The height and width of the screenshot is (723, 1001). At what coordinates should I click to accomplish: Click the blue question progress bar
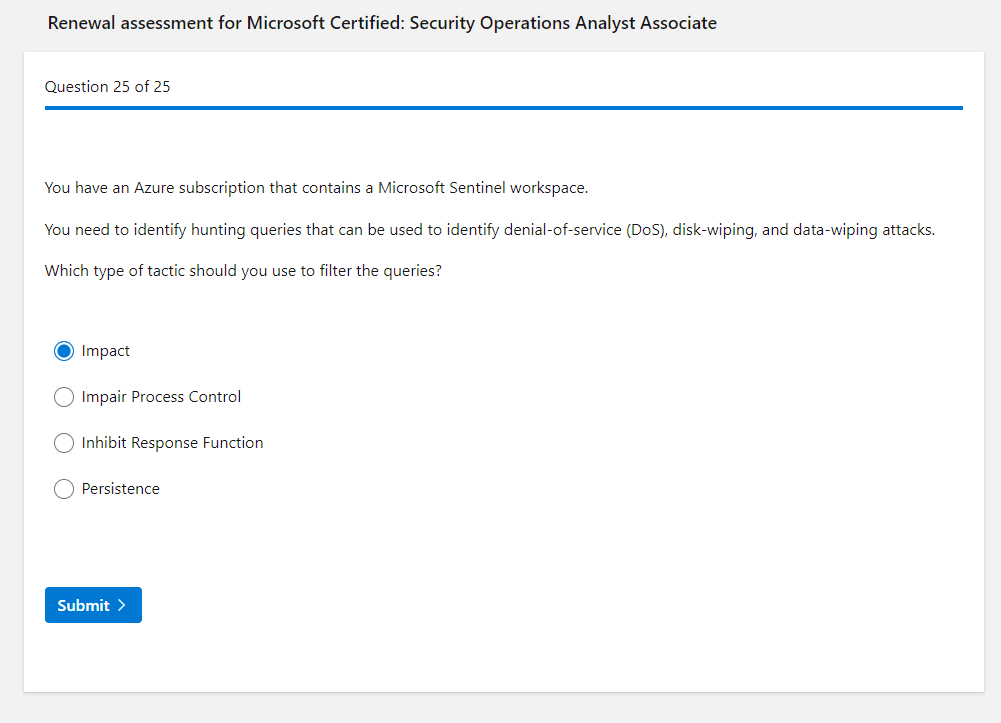coord(503,107)
